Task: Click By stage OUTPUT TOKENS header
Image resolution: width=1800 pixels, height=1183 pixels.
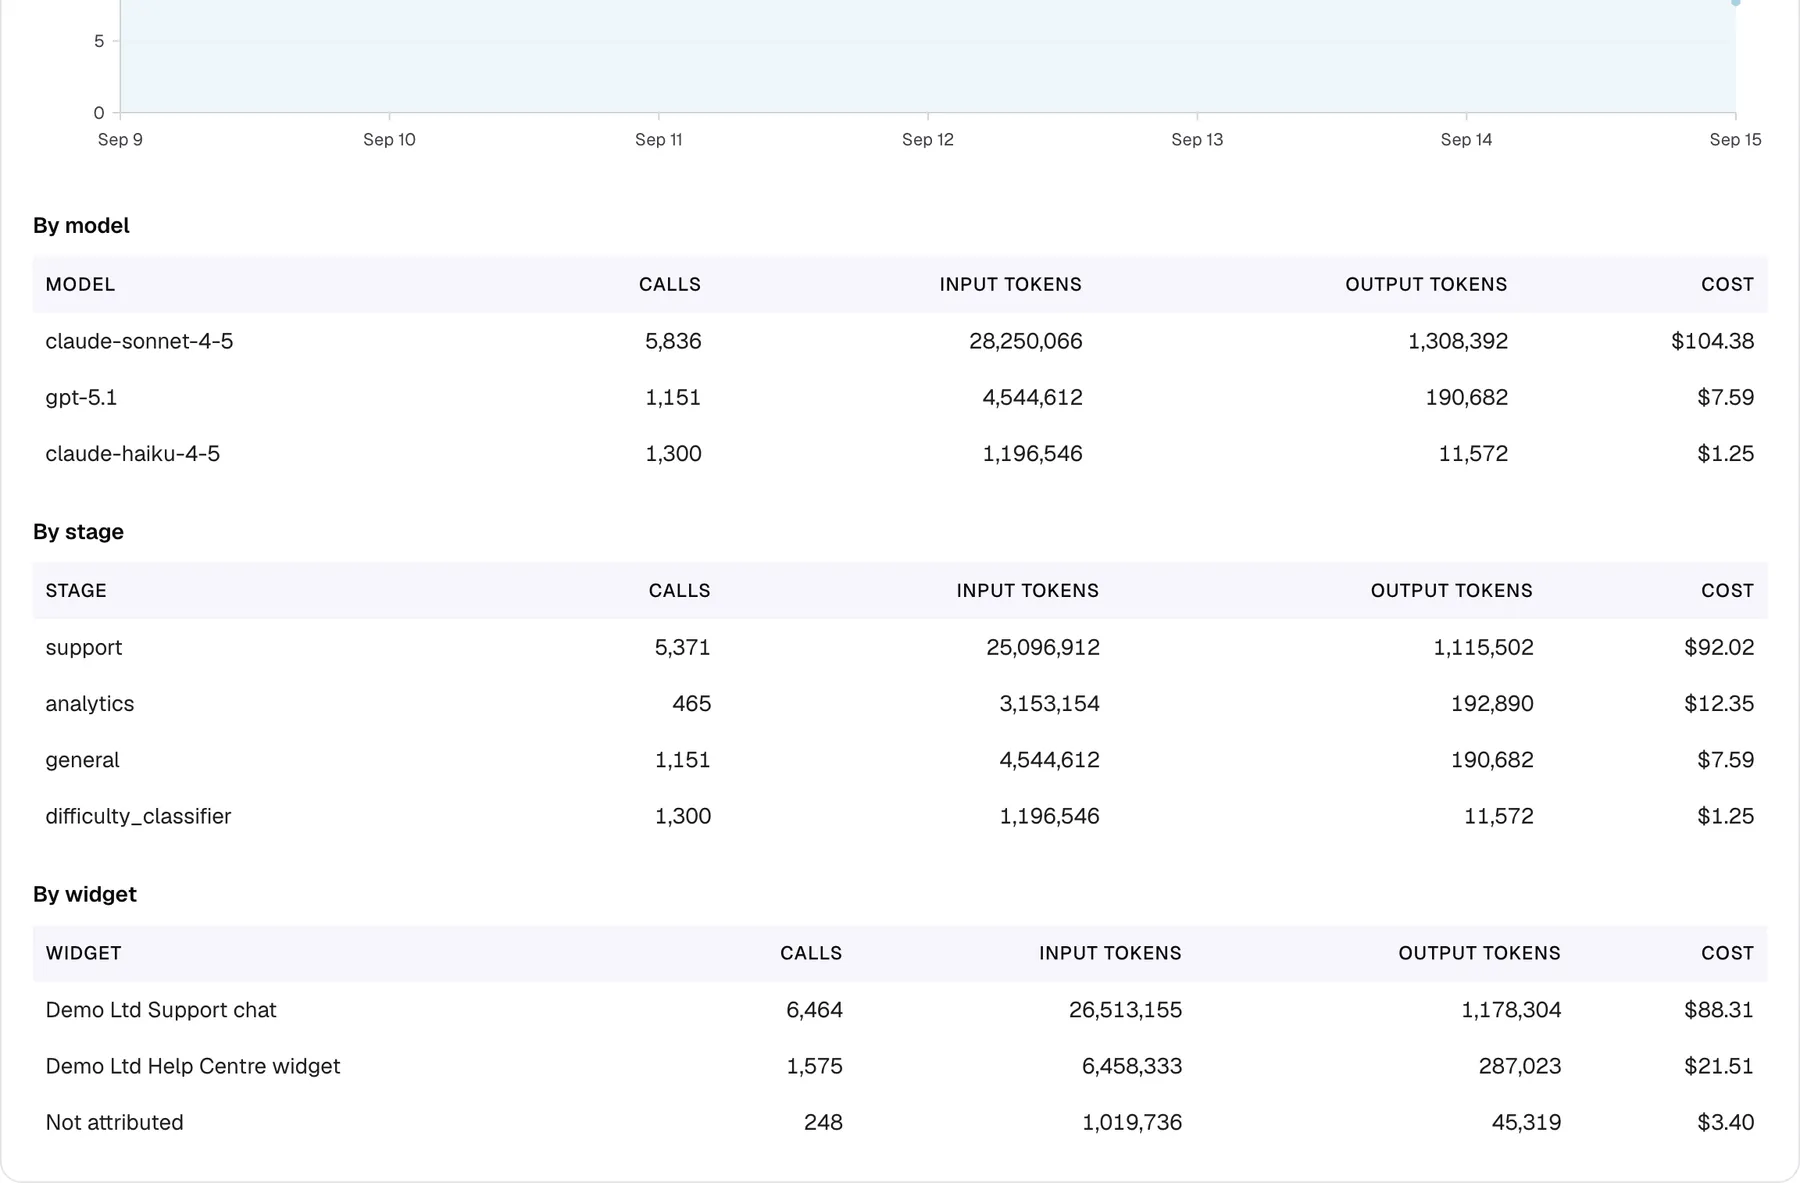Action: click(1452, 590)
